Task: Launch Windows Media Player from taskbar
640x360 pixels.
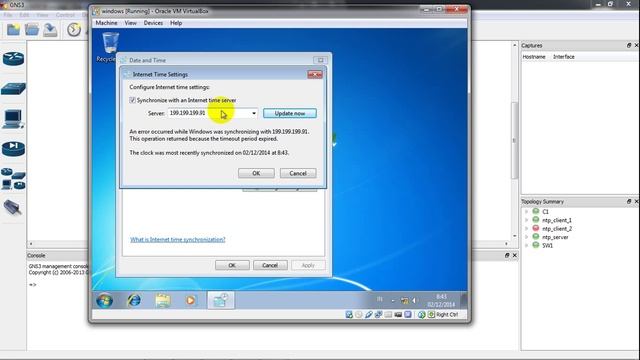Action: (190, 300)
